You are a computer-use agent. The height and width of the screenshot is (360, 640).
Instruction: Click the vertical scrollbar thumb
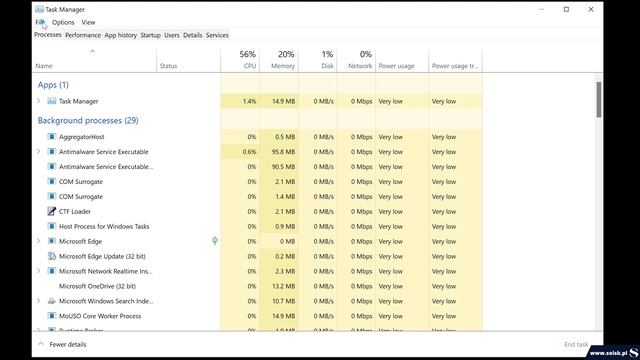(x=599, y=100)
